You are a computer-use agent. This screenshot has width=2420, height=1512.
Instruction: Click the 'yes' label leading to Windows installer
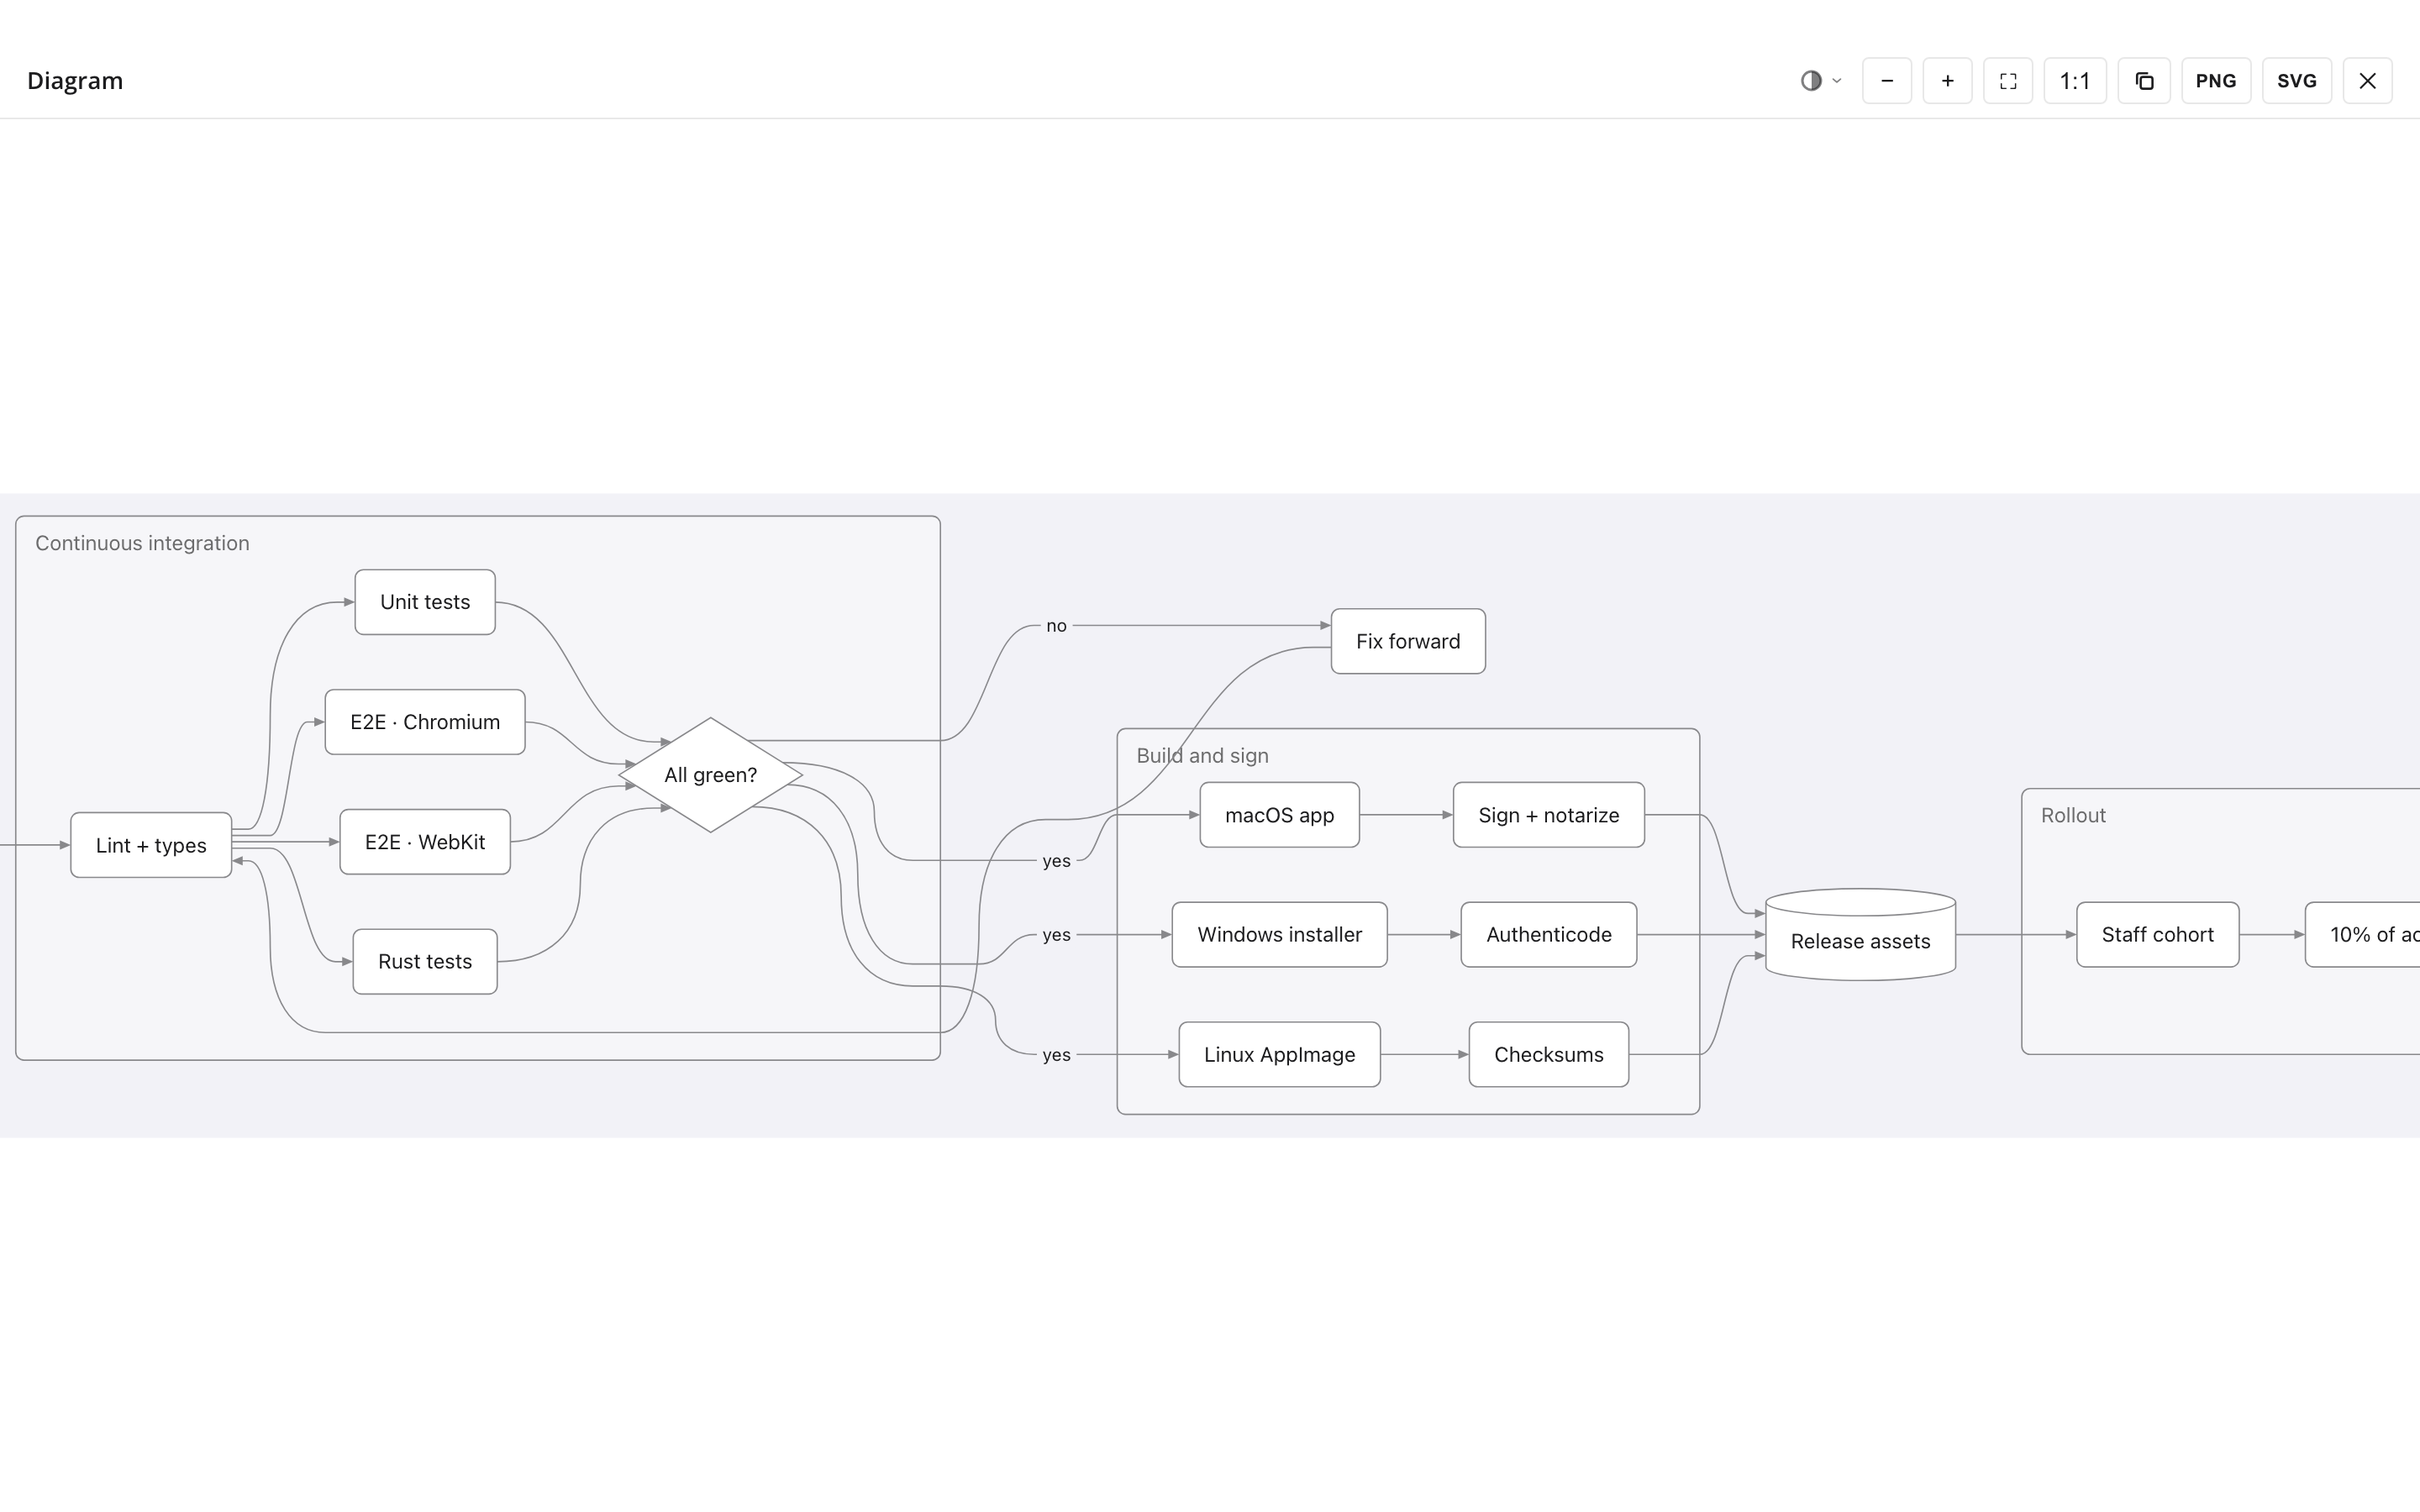(1056, 935)
